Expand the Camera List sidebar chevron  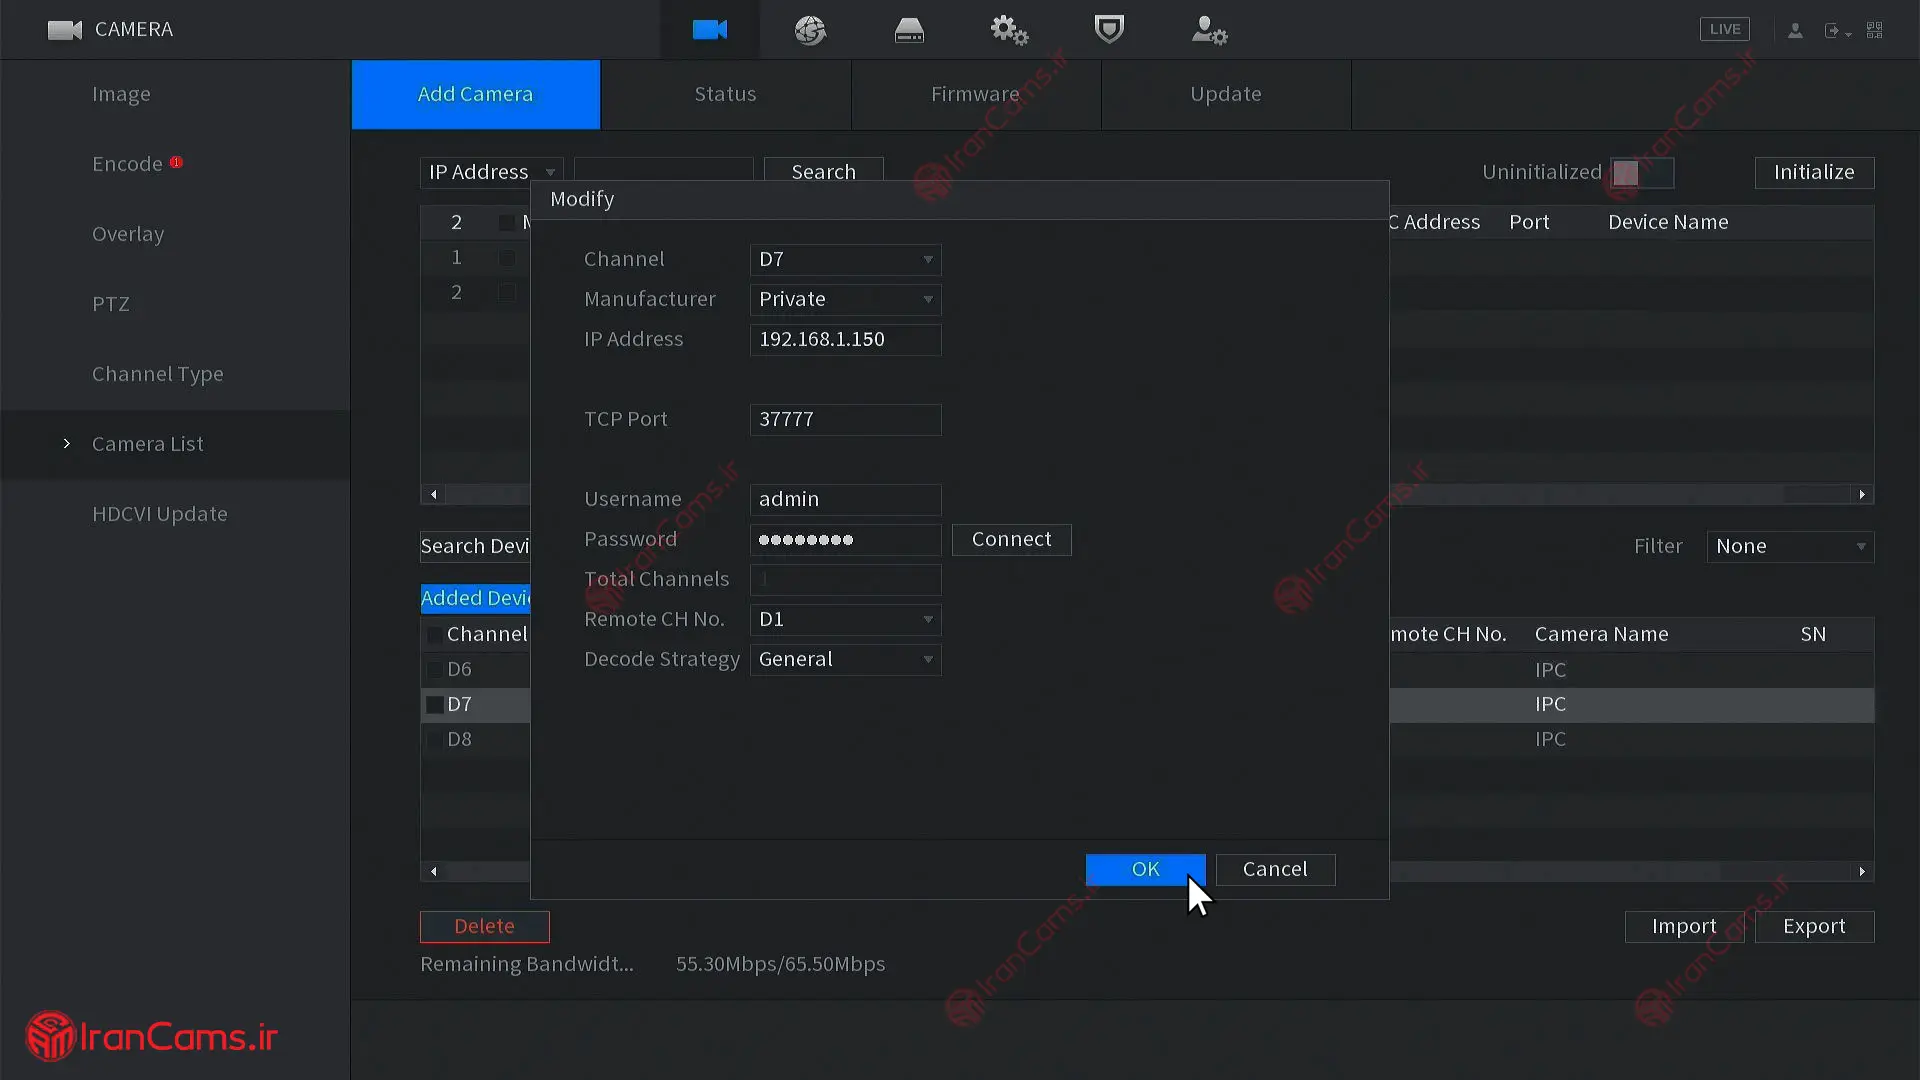[67, 444]
